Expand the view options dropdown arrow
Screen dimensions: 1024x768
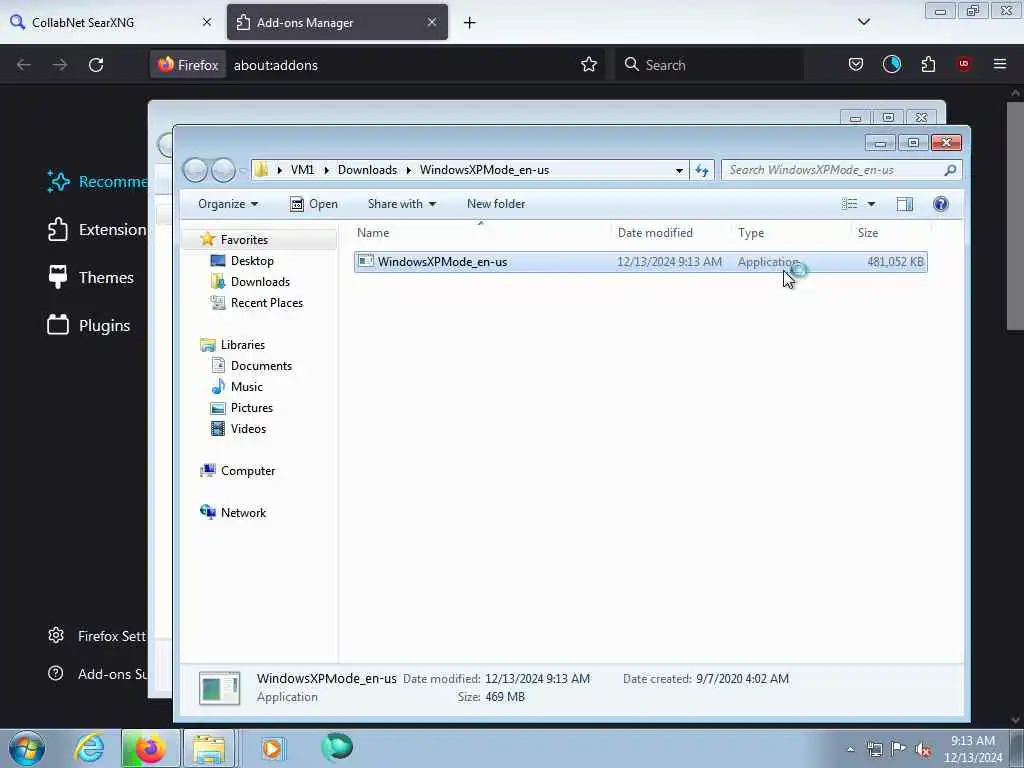(871, 204)
